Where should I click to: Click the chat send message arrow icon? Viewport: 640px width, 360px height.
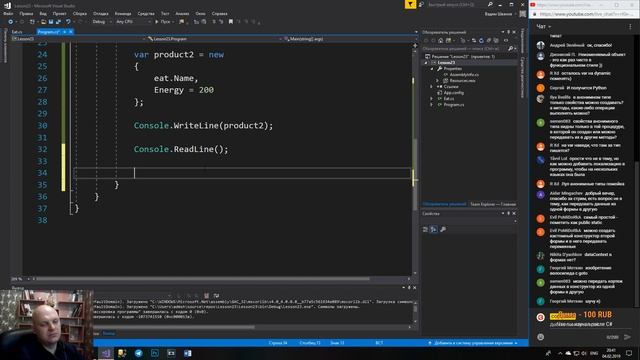(627, 337)
